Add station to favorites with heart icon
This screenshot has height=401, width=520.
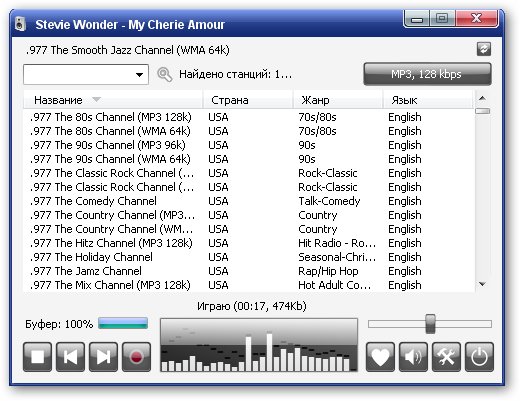pos(380,357)
